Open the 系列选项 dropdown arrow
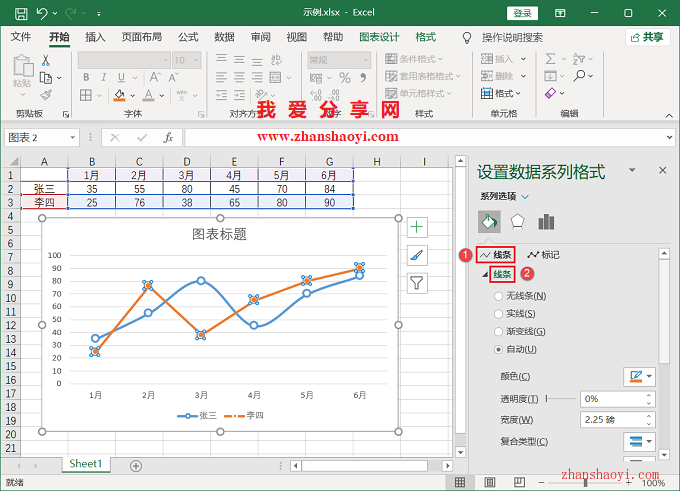Image resolution: width=680 pixels, height=491 pixels. [525, 196]
